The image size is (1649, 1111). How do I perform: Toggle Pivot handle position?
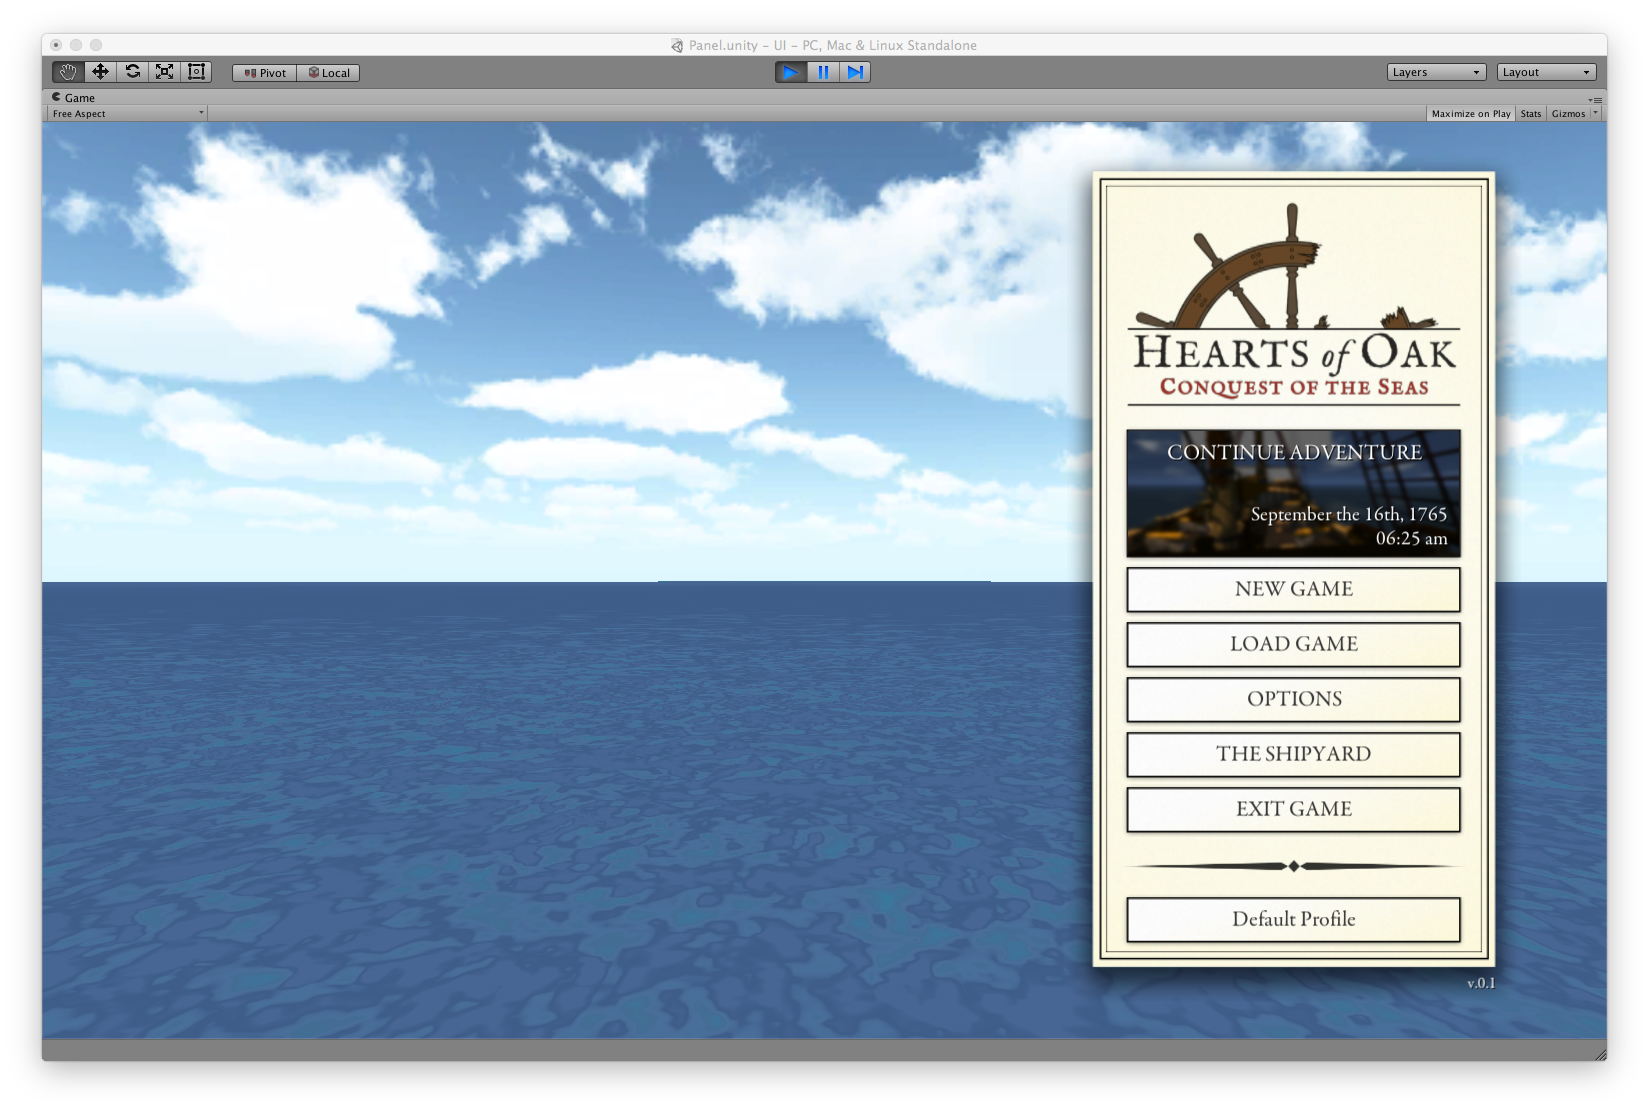(x=265, y=73)
